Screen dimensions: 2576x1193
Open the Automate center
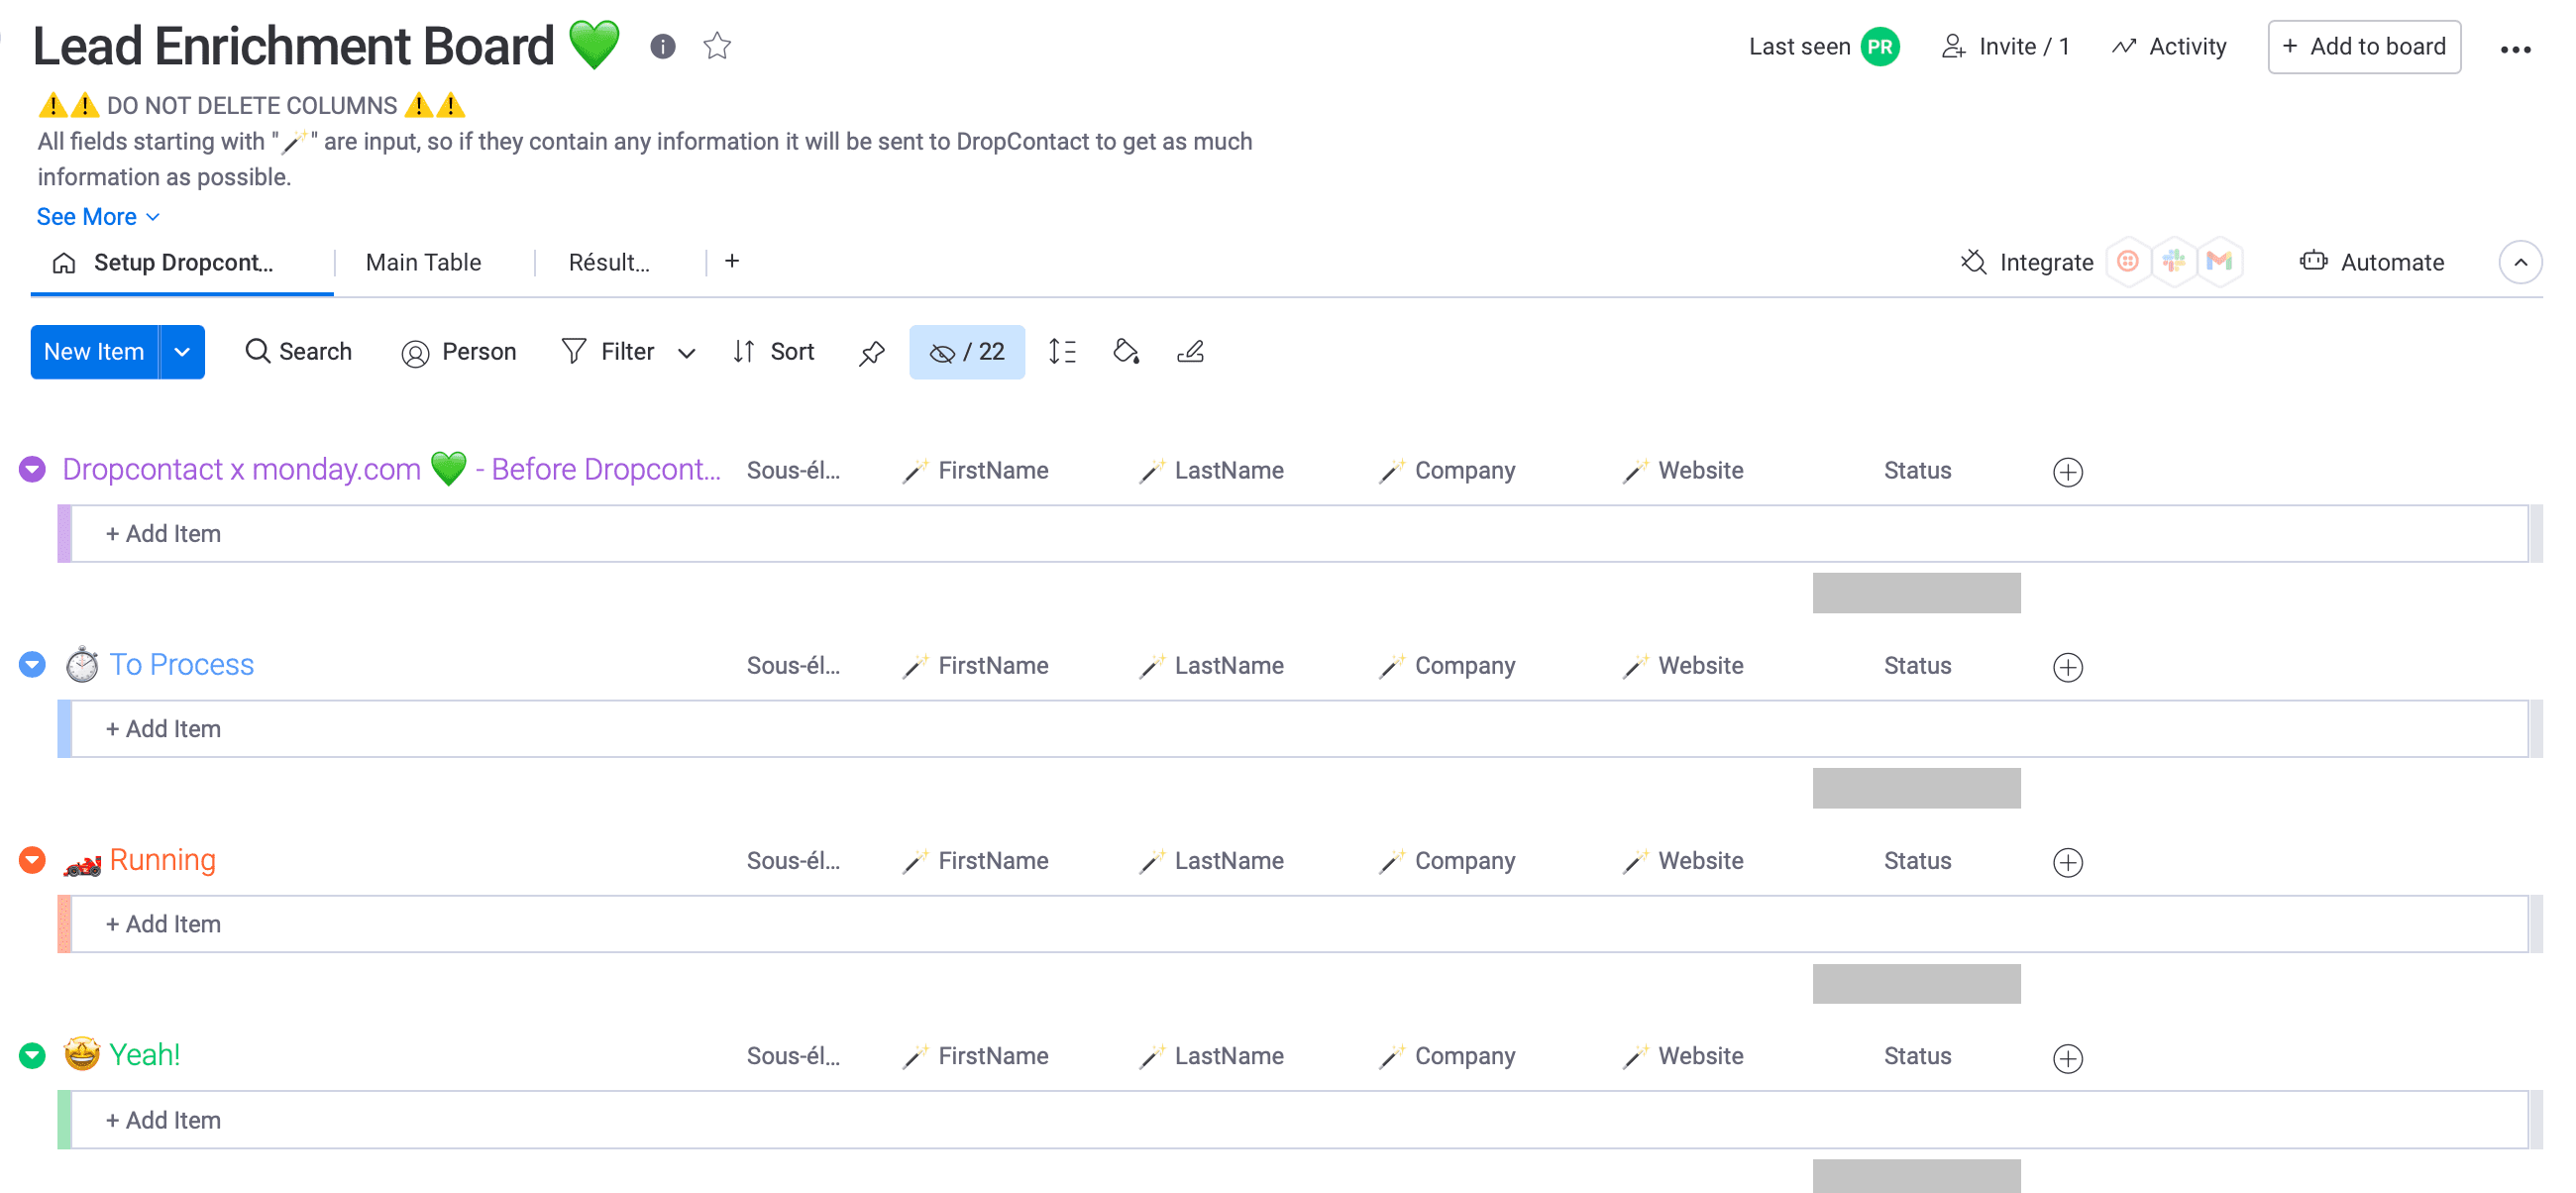(2372, 263)
